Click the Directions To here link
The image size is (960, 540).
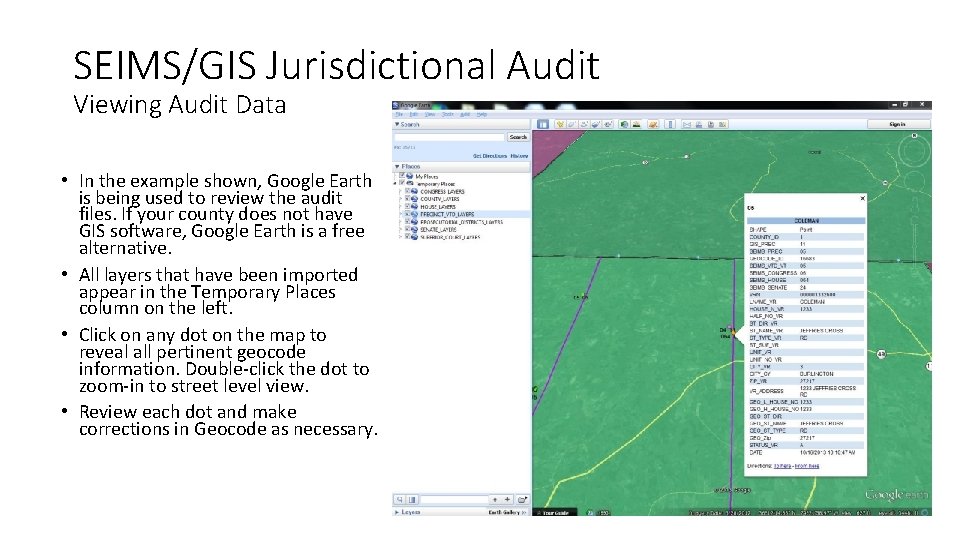[x=782, y=466]
